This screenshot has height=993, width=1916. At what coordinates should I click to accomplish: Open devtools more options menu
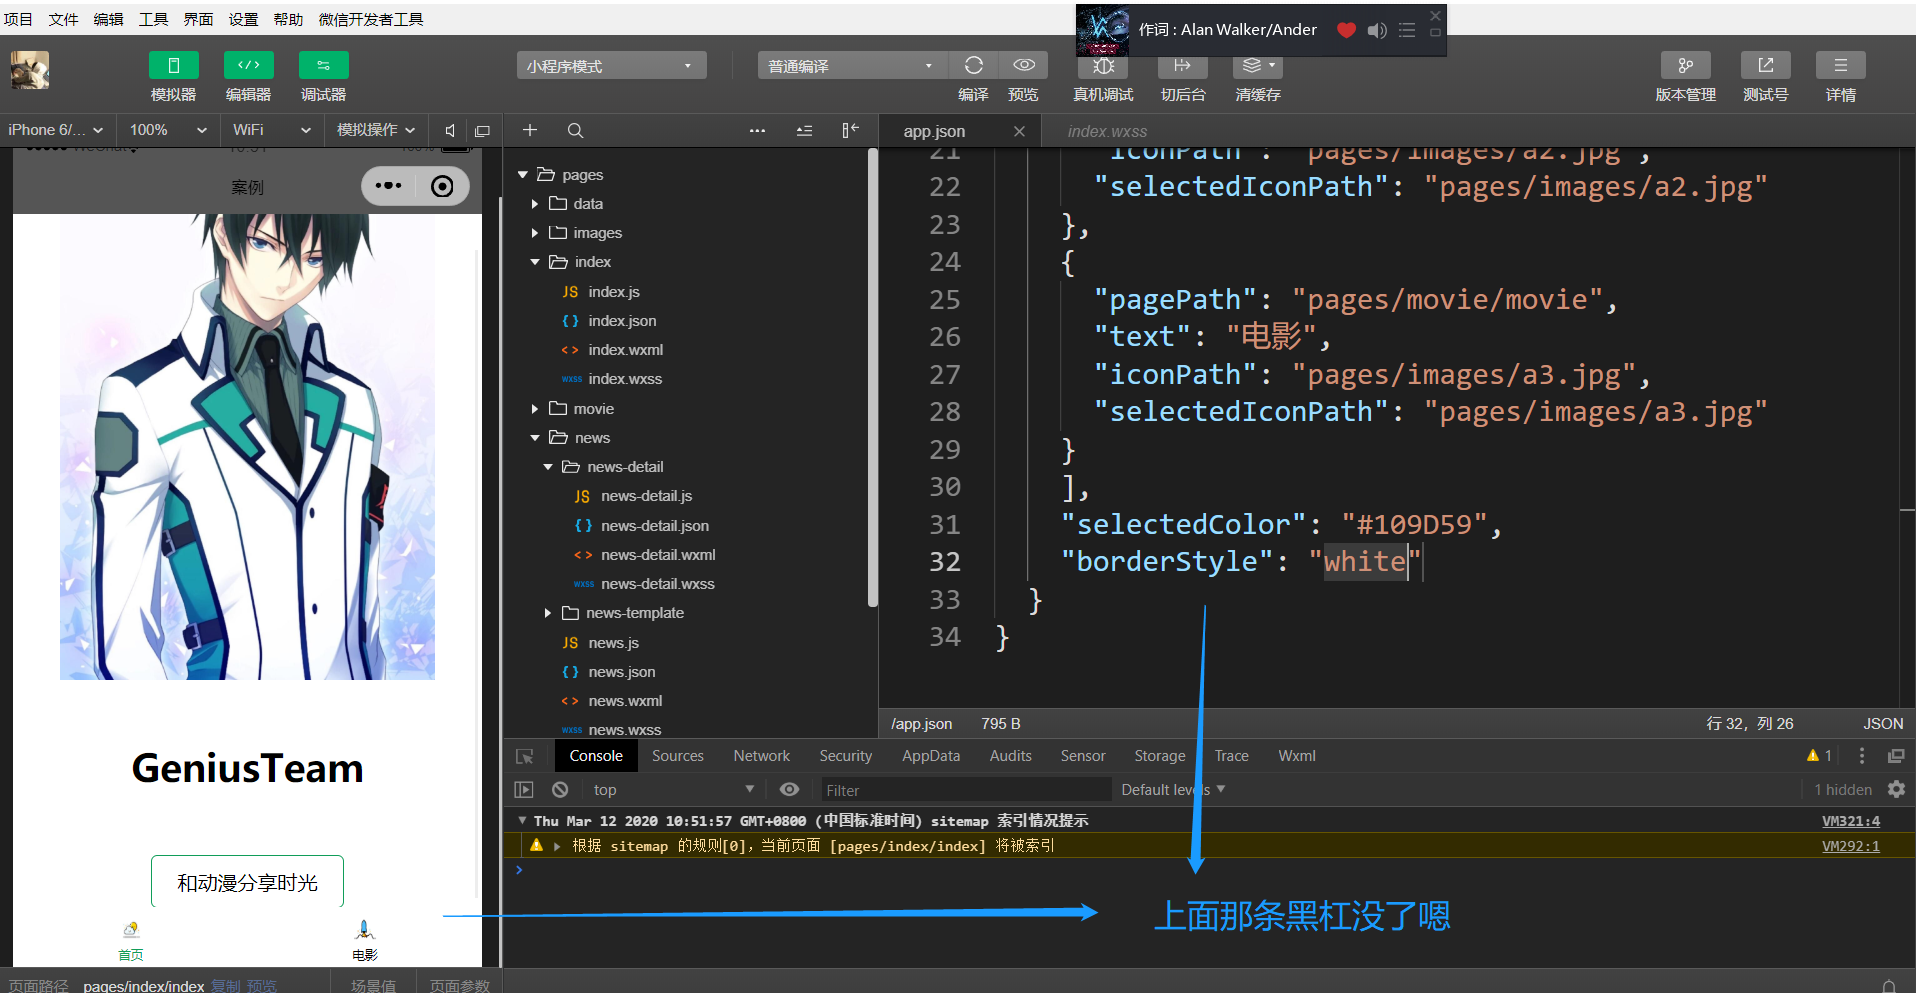pos(1861,756)
